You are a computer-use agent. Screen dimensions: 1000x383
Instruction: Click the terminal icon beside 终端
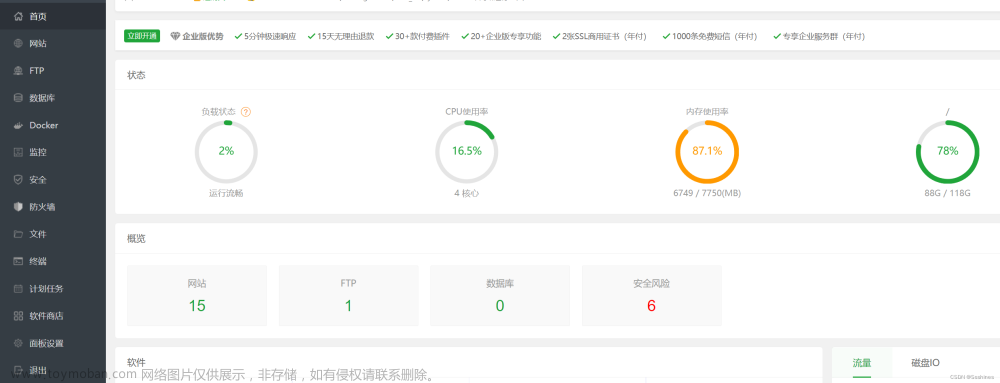[18, 261]
